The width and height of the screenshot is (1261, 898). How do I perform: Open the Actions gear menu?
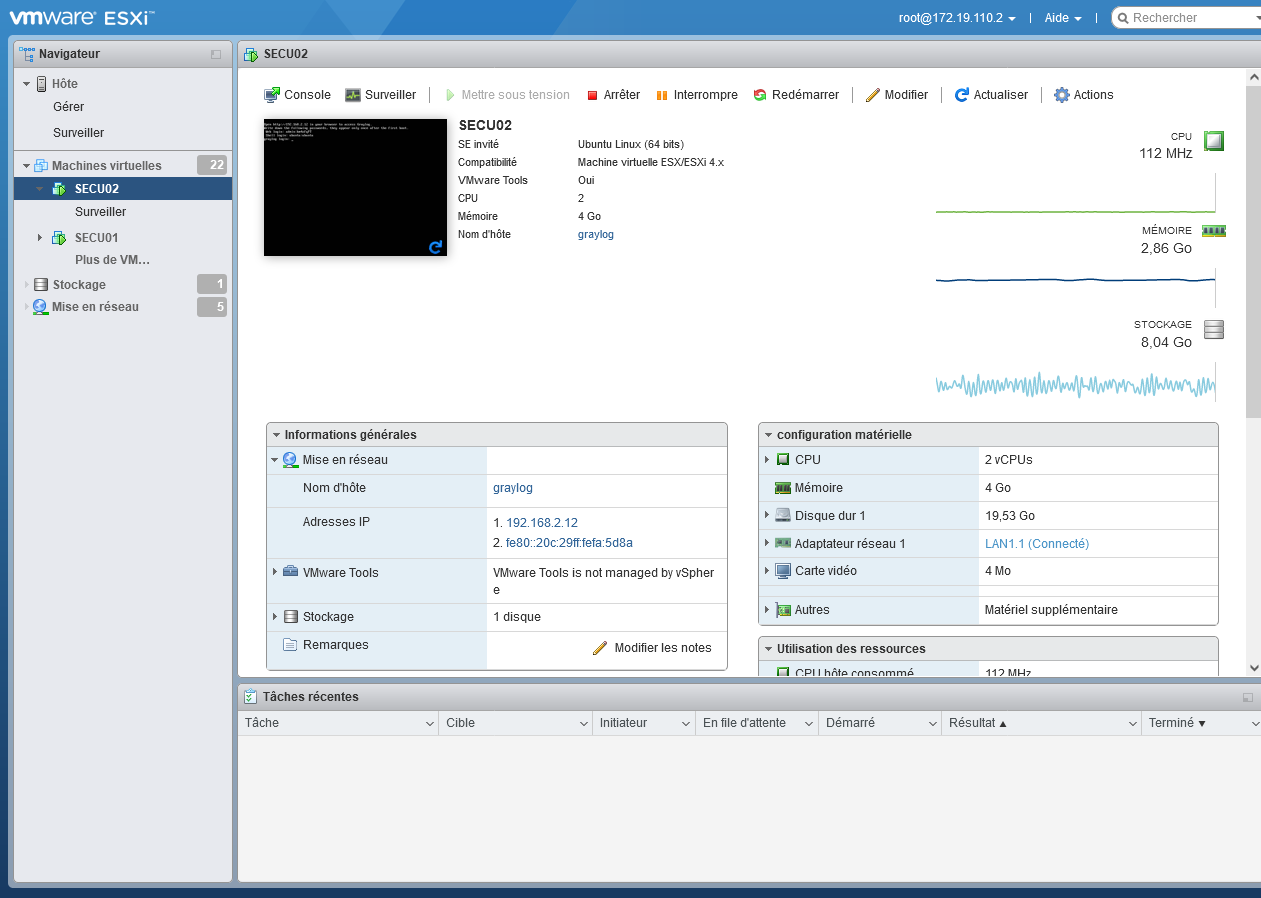tap(1062, 95)
